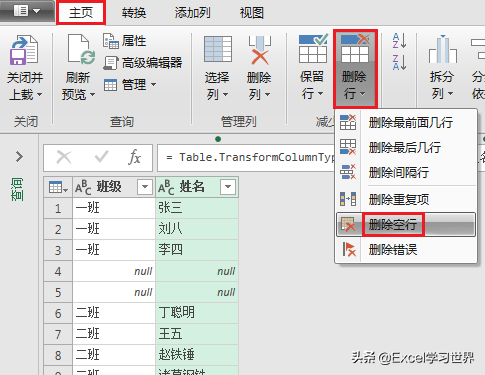This screenshot has width=485, height=375.
Task: Click the cell containing 刘八
Action: pos(197,229)
